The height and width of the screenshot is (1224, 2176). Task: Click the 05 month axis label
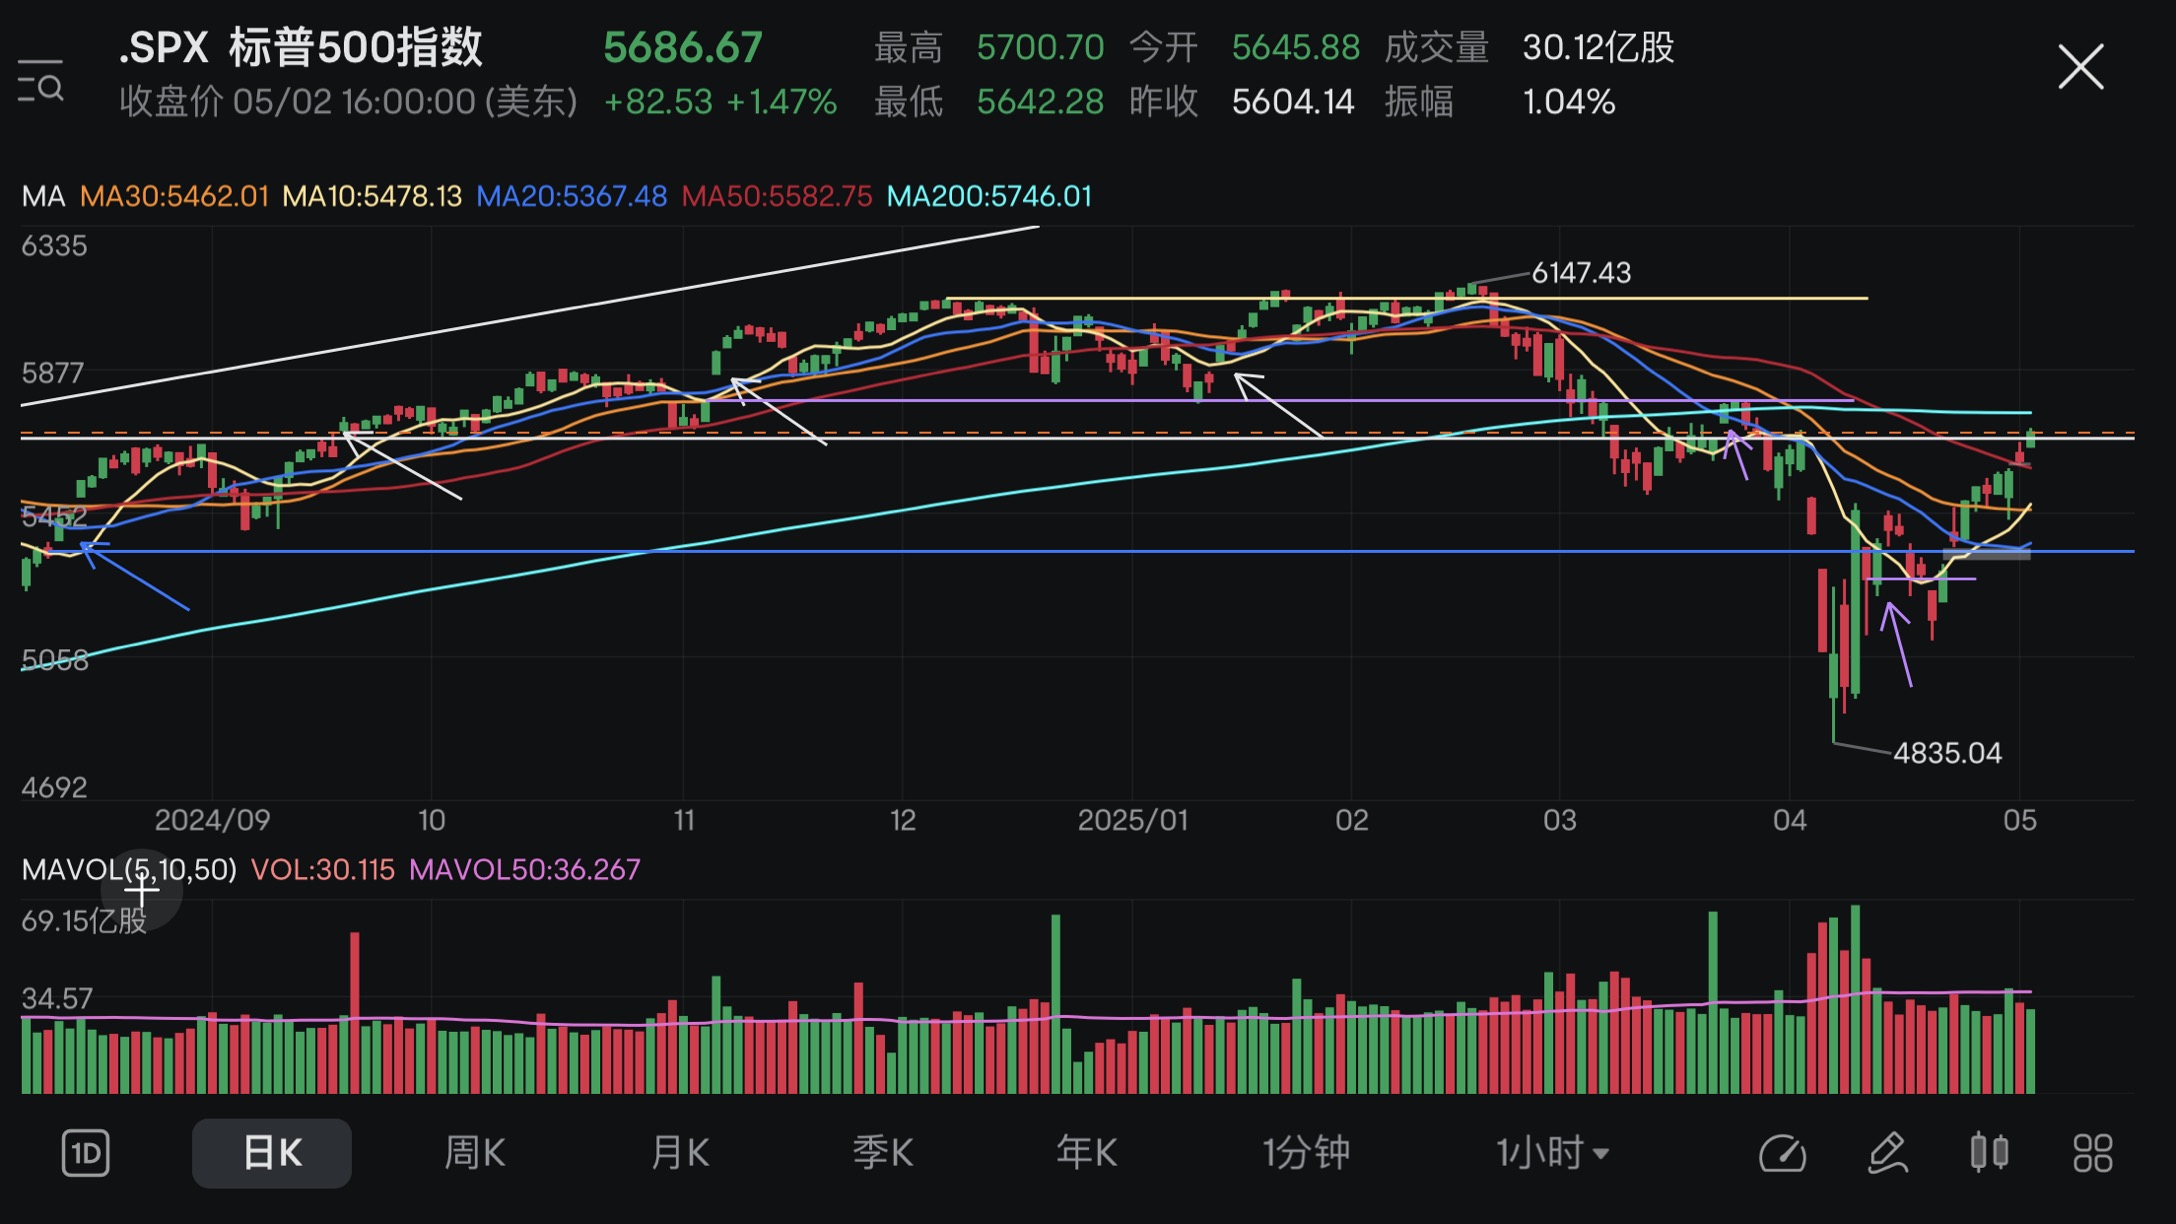[x=2019, y=820]
